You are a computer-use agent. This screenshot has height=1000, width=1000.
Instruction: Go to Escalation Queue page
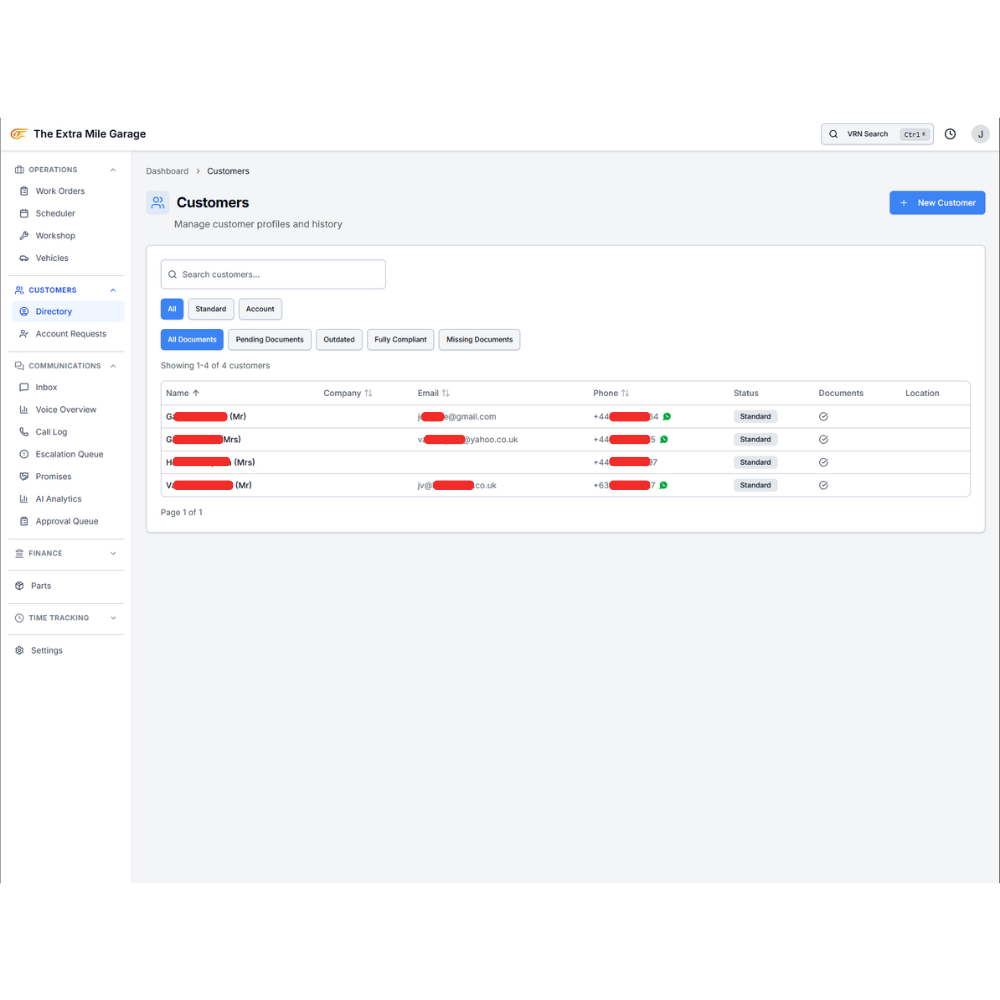[x=69, y=454]
